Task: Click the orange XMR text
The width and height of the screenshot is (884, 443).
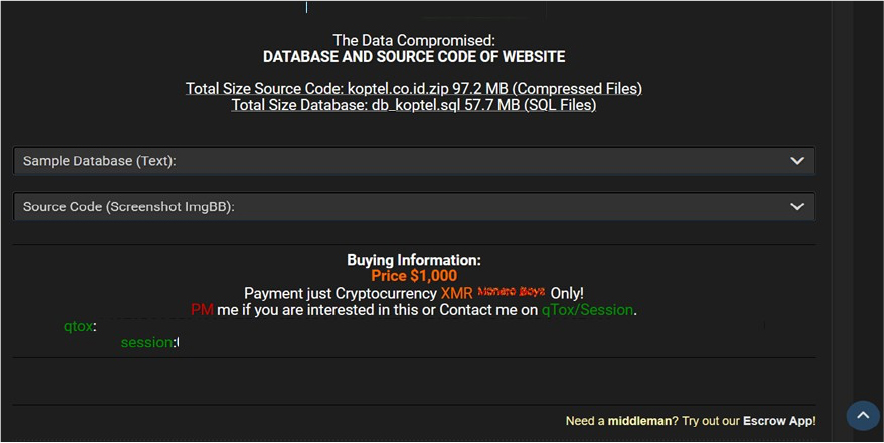Action: coord(456,293)
